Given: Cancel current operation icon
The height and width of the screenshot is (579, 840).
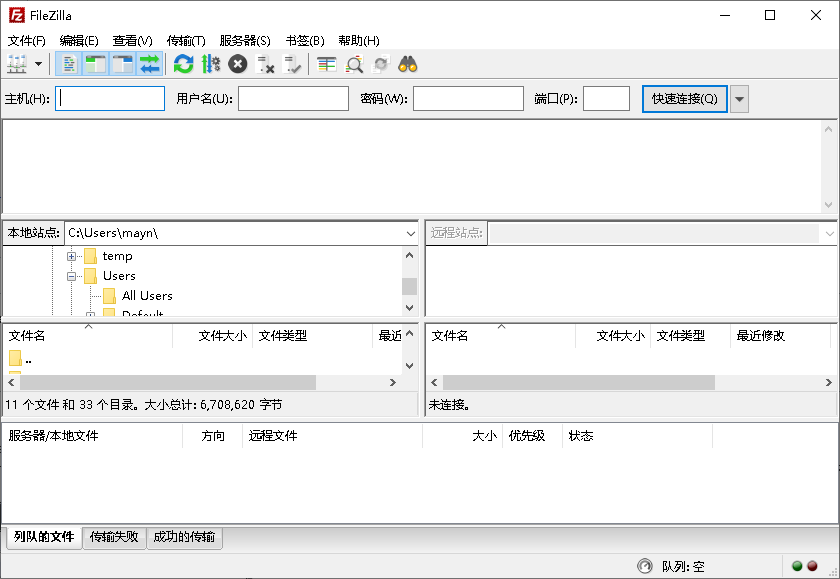Looking at the screenshot, I should pyautogui.click(x=238, y=64).
